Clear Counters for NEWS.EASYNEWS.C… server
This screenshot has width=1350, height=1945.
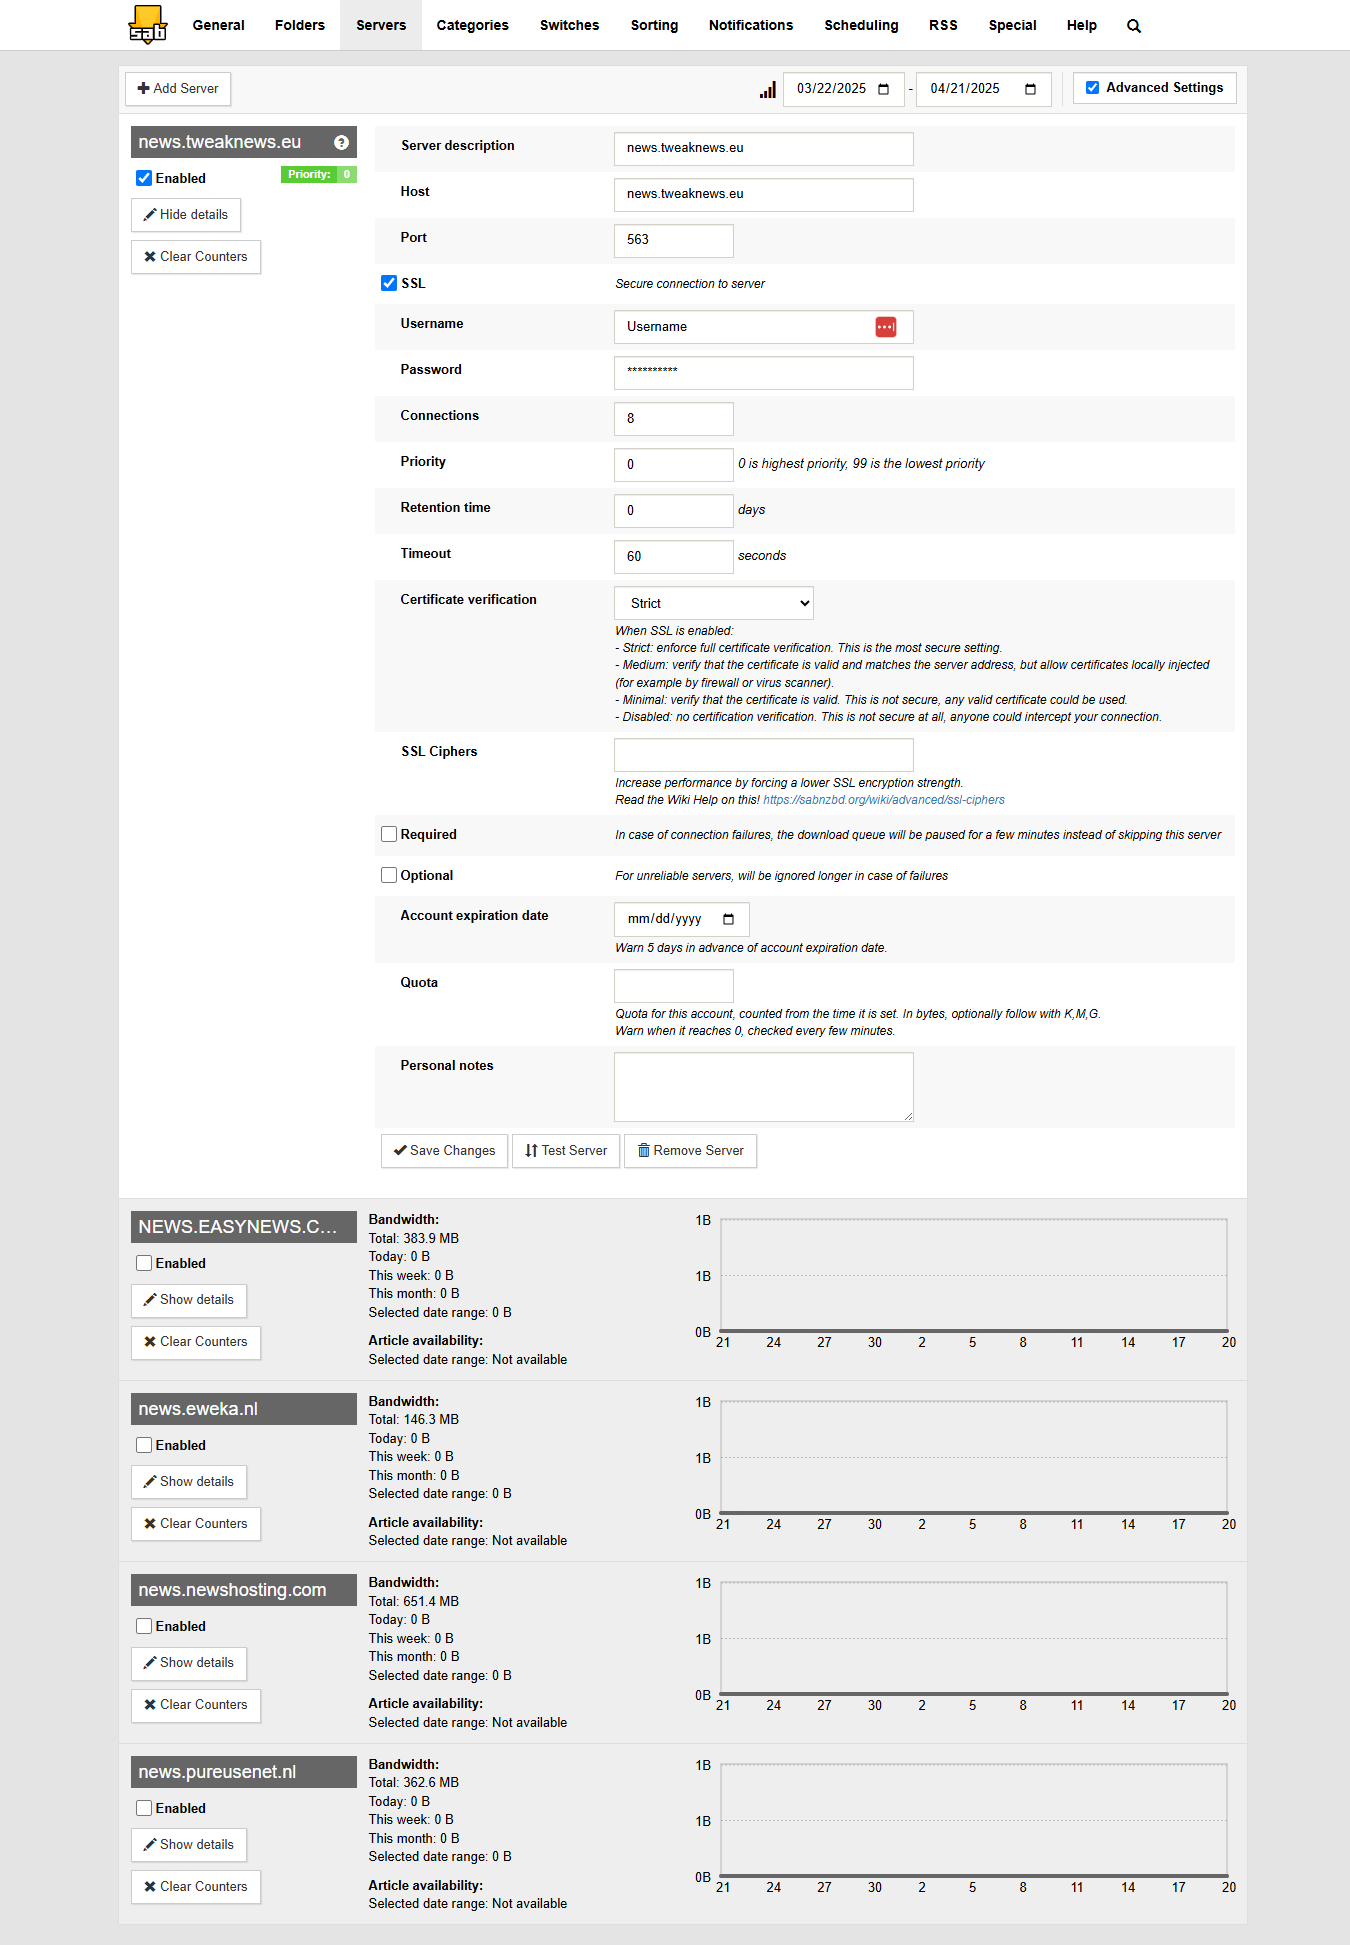pyautogui.click(x=196, y=1342)
